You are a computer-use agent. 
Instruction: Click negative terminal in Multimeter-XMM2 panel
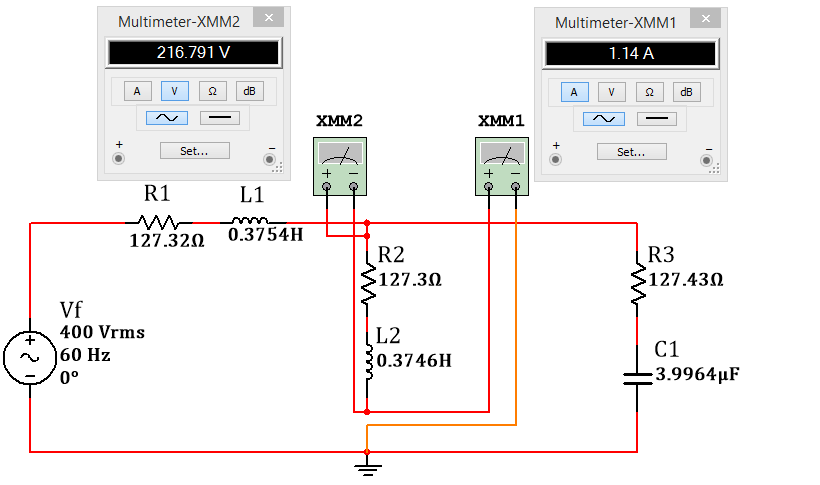click(269, 159)
